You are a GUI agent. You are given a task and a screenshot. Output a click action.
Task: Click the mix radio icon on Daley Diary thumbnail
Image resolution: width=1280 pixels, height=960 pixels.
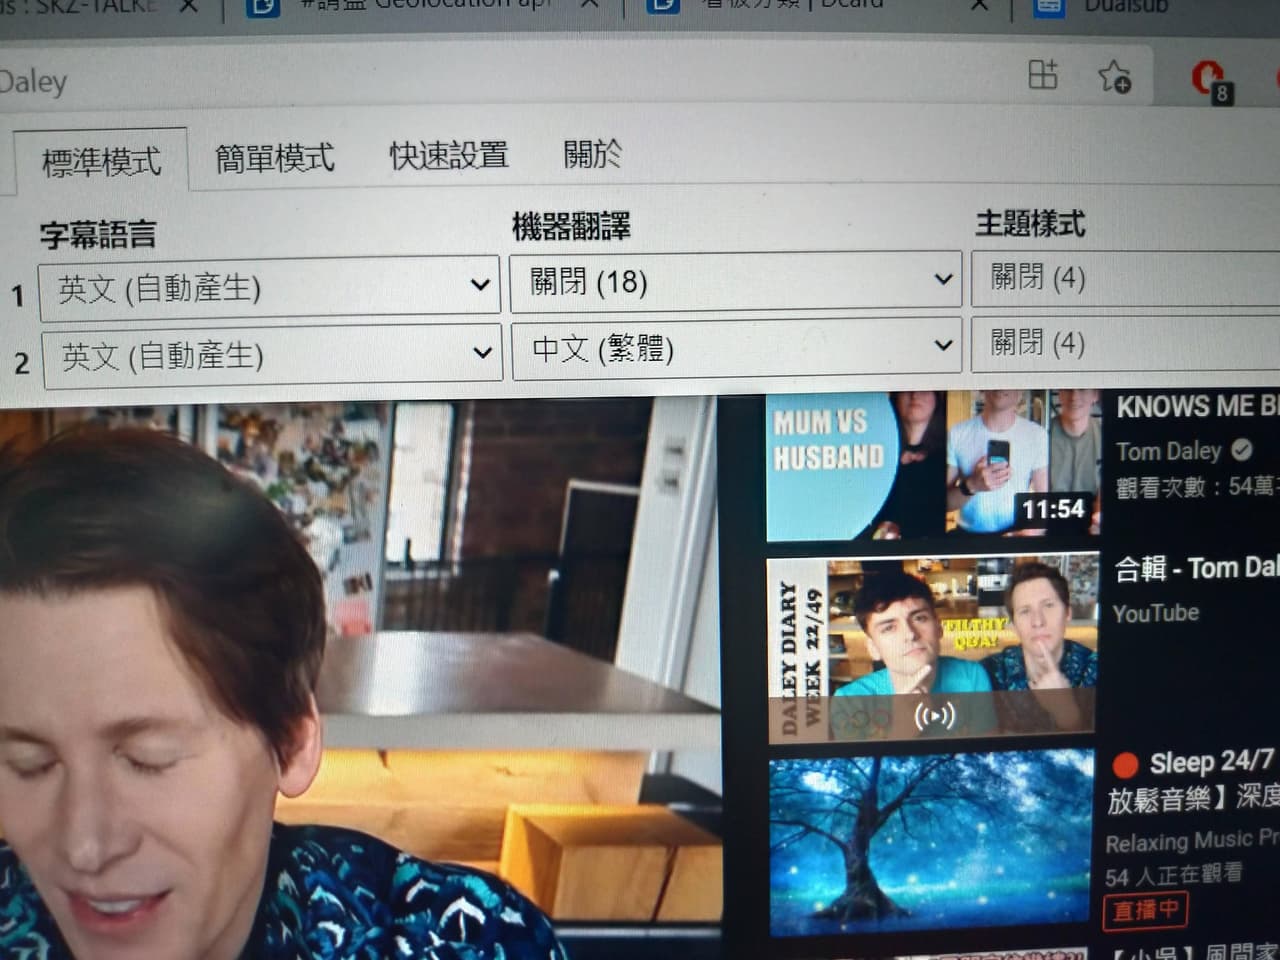(x=934, y=716)
